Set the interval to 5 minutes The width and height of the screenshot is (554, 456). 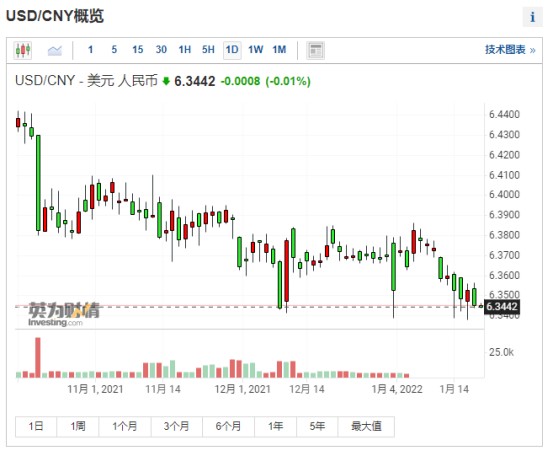pos(114,50)
